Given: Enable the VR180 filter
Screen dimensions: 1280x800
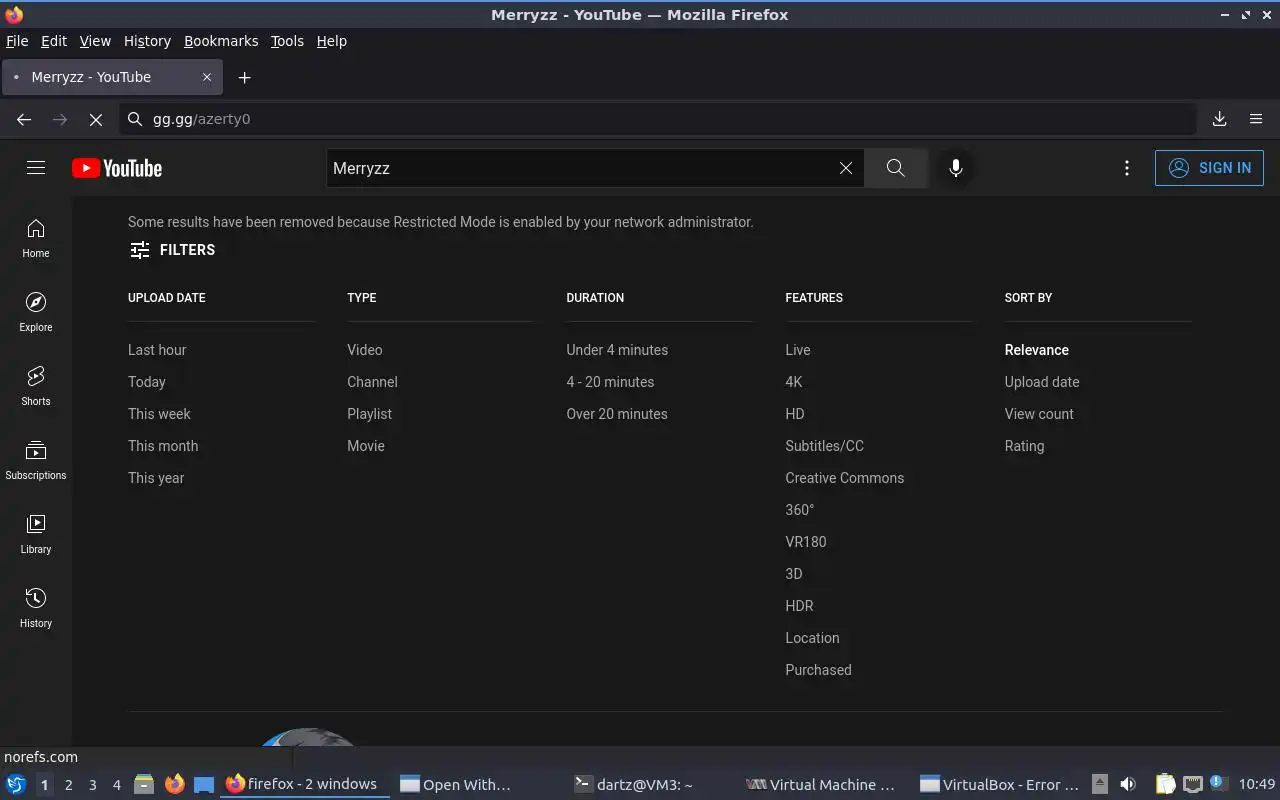Looking at the screenshot, I should point(806,542).
